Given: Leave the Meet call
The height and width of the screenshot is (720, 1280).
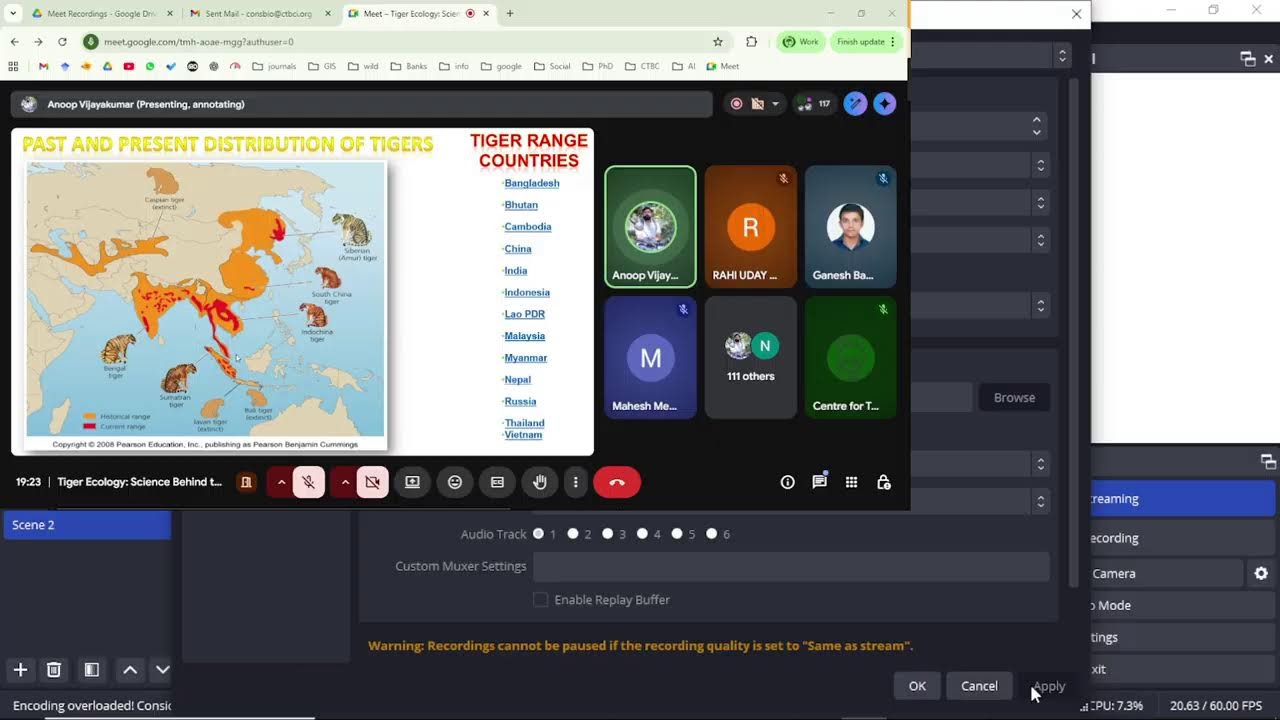Looking at the screenshot, I should point(617,482).
